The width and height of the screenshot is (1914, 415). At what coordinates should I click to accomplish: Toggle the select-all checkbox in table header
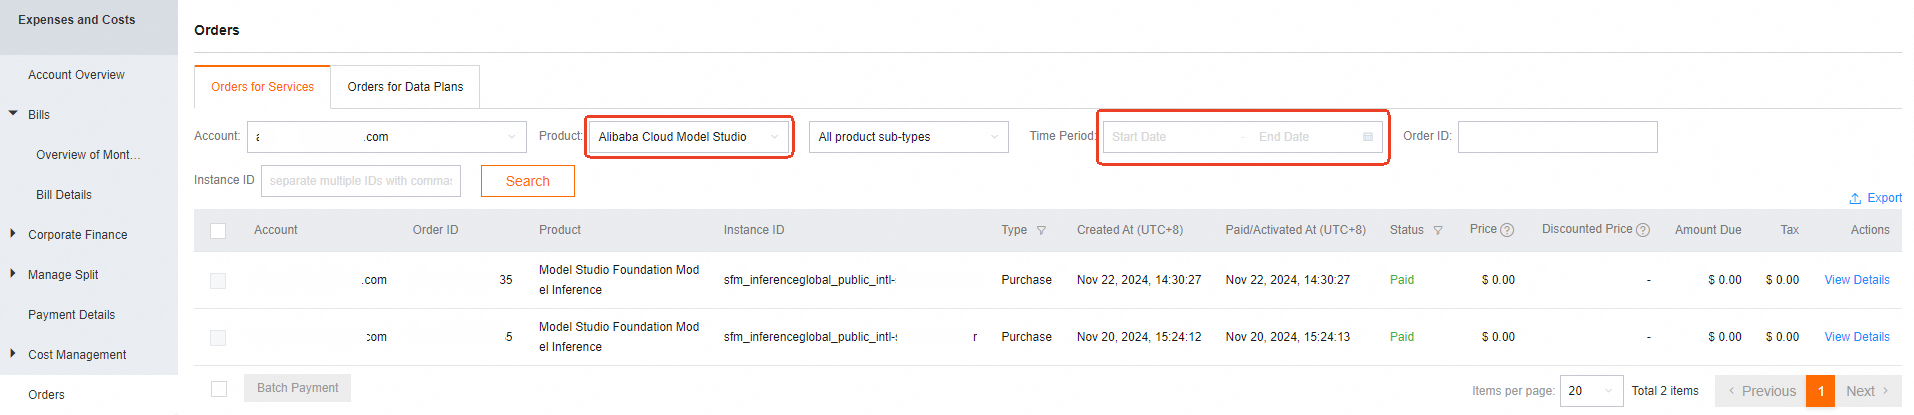[218, 231]
